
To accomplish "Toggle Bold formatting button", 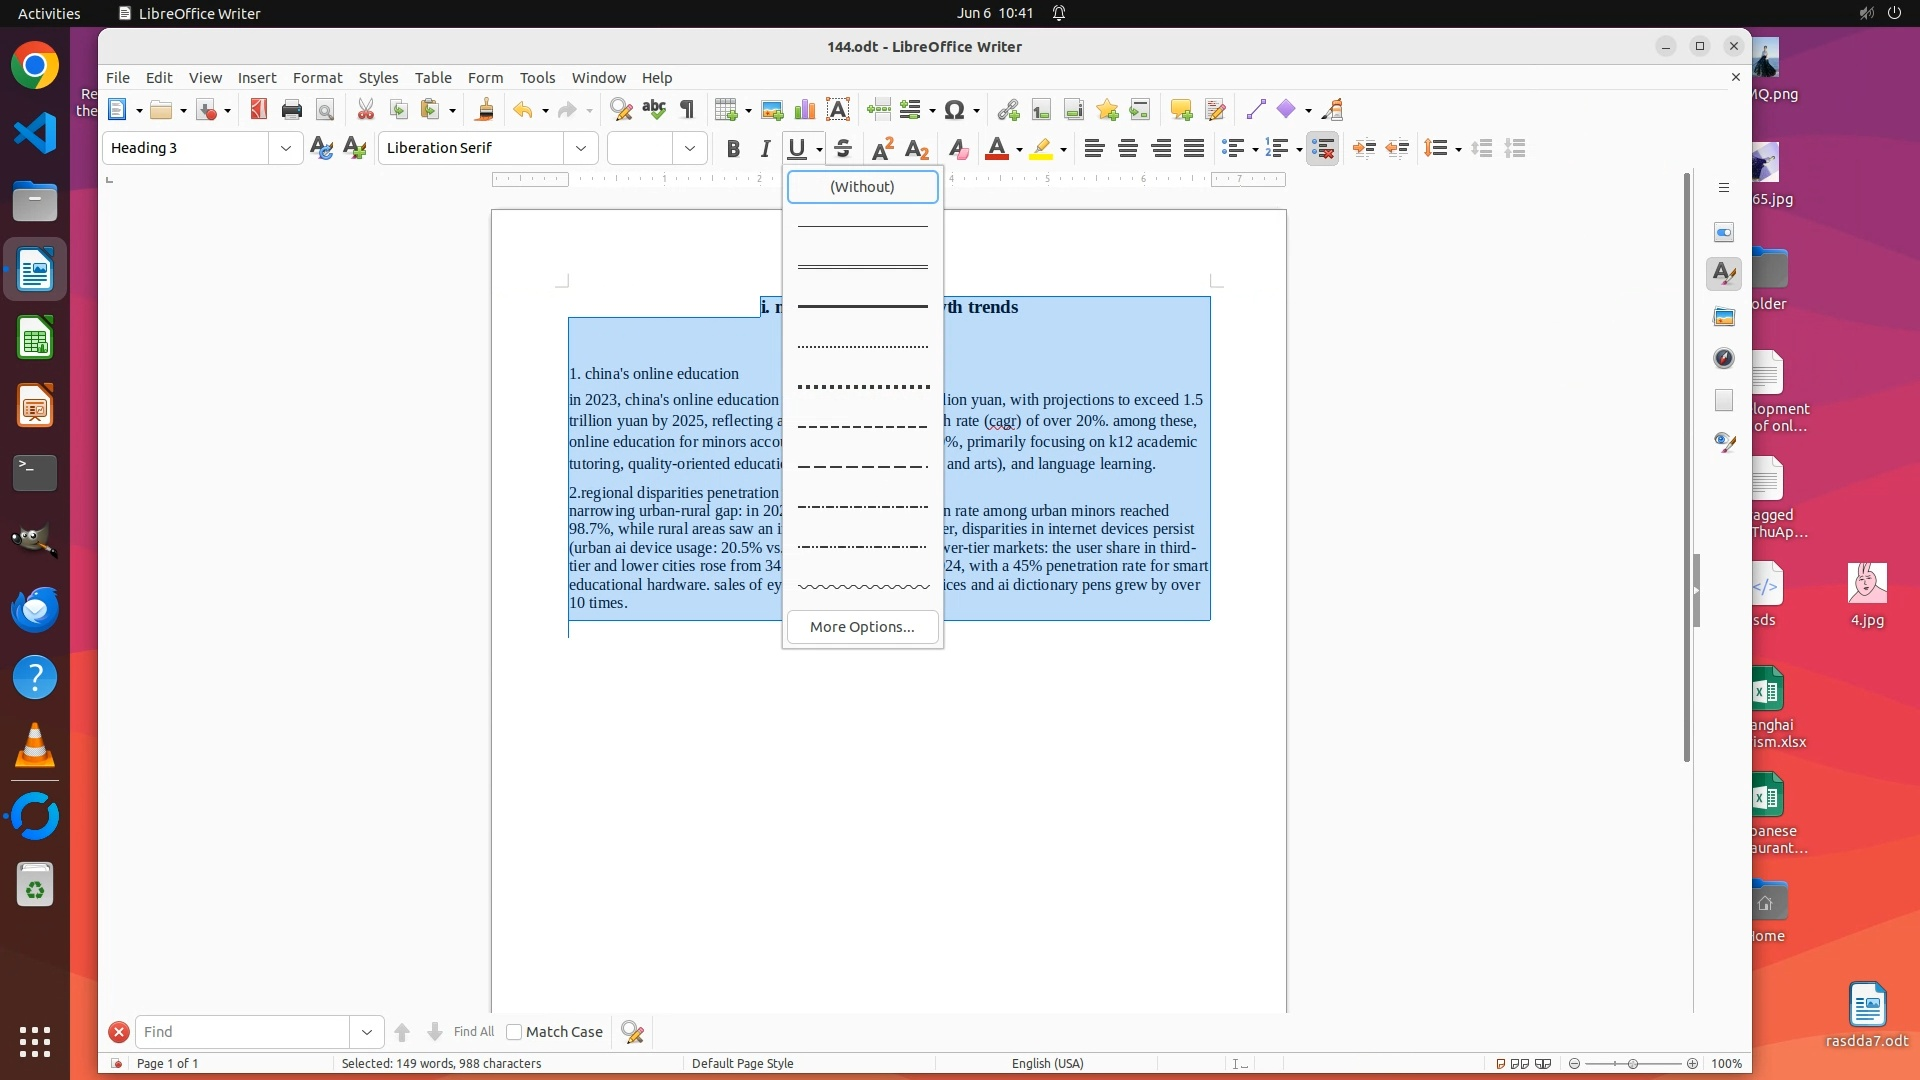I will click(733, 149).
